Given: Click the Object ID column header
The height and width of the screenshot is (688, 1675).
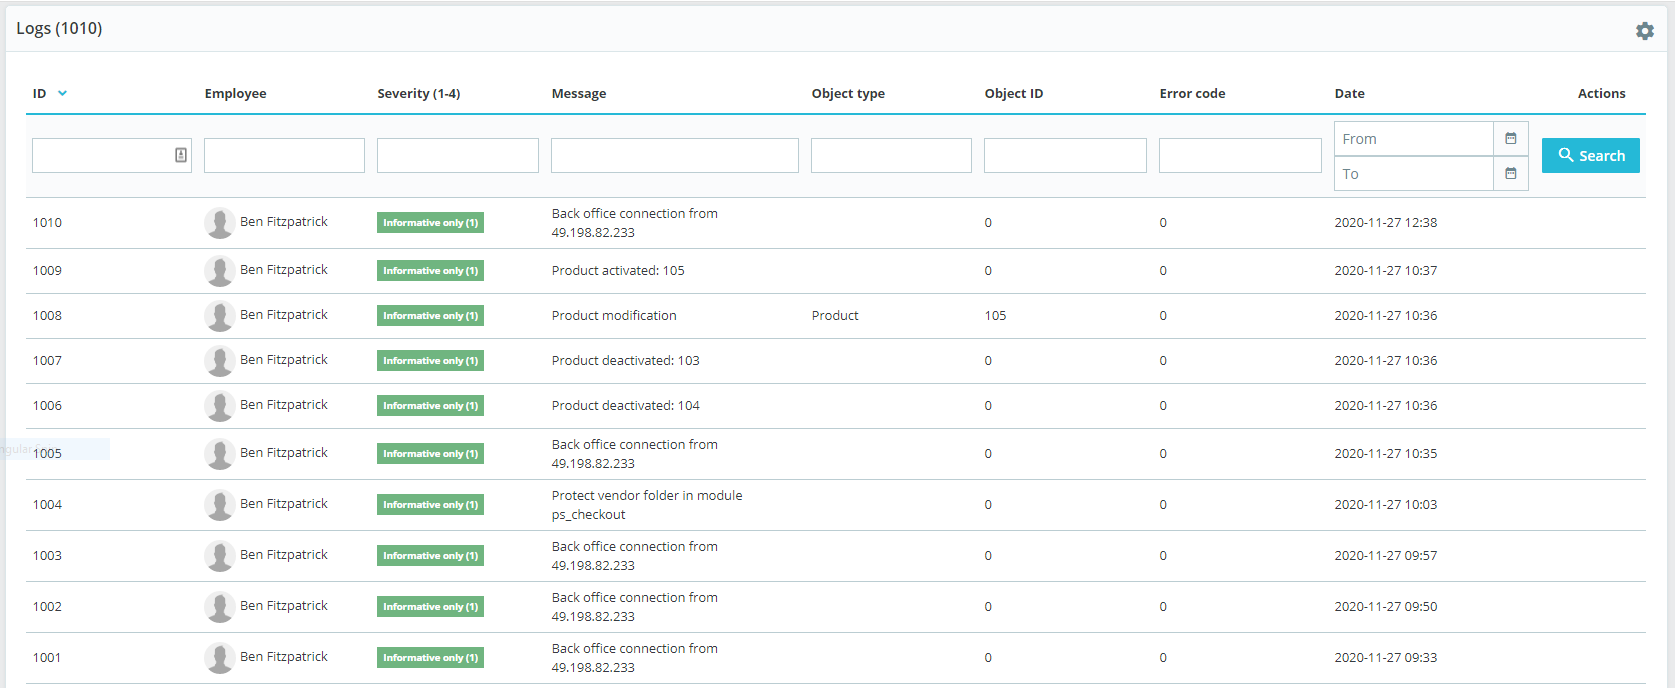Looking at the screenshot, I should pos(1013,93).
